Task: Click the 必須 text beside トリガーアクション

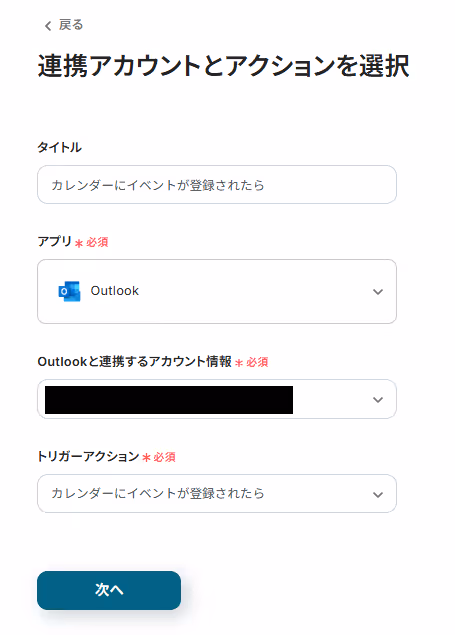Action: click(164, 457)
